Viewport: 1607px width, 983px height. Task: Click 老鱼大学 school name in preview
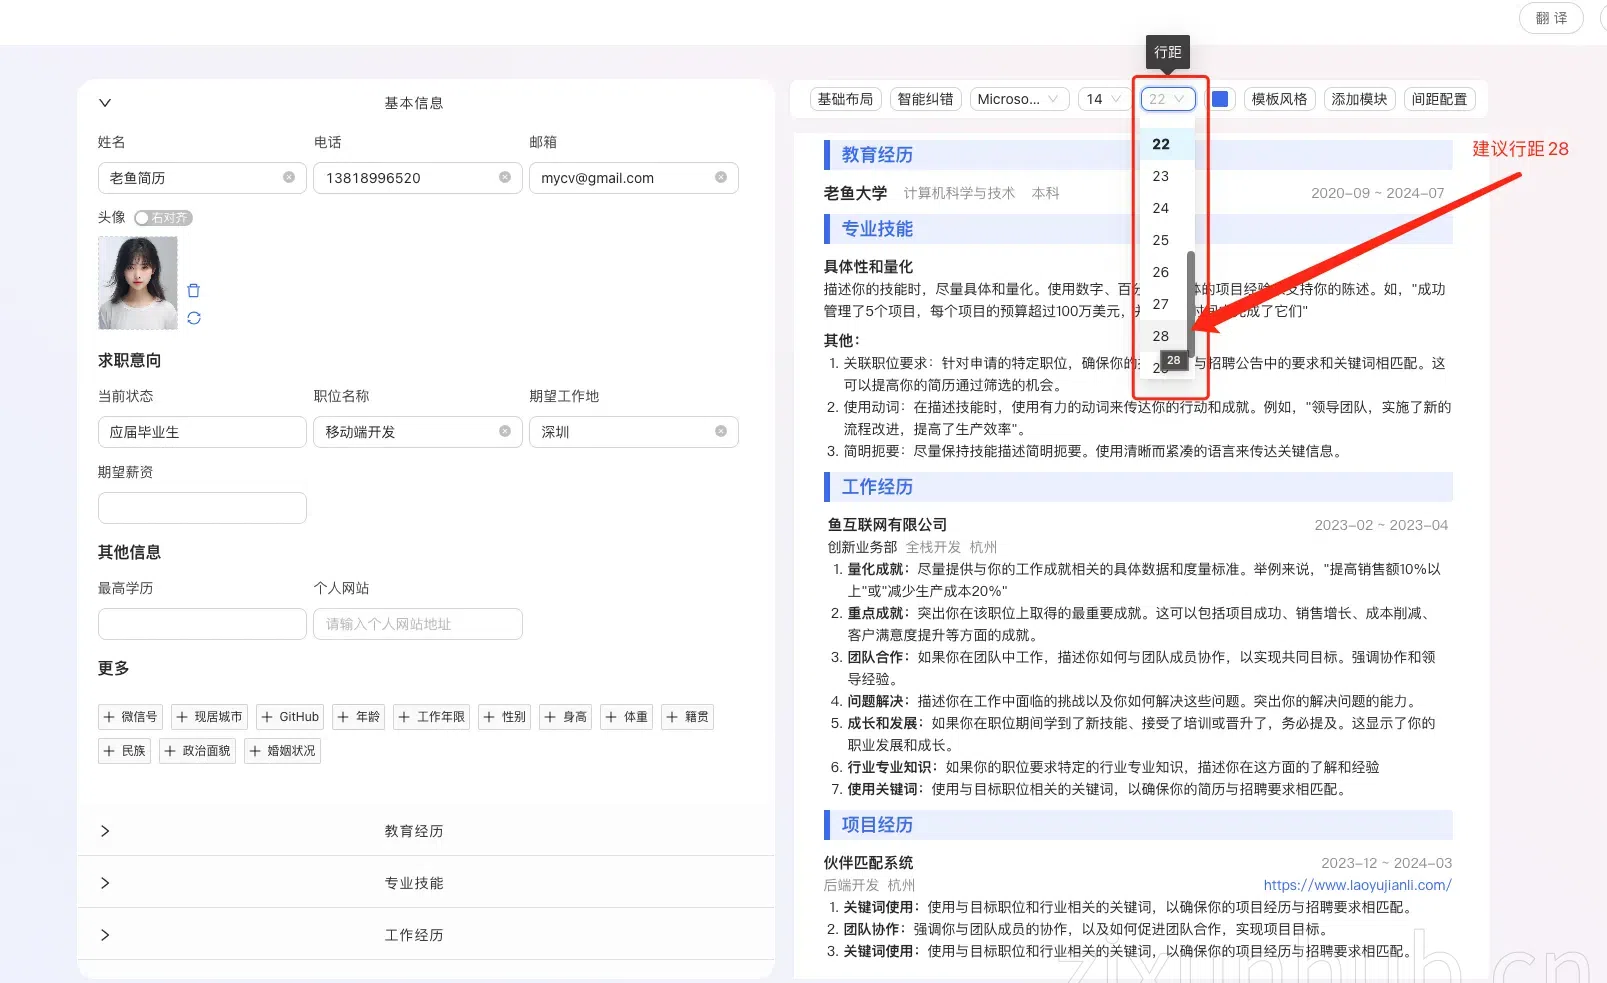coord(855,193)
